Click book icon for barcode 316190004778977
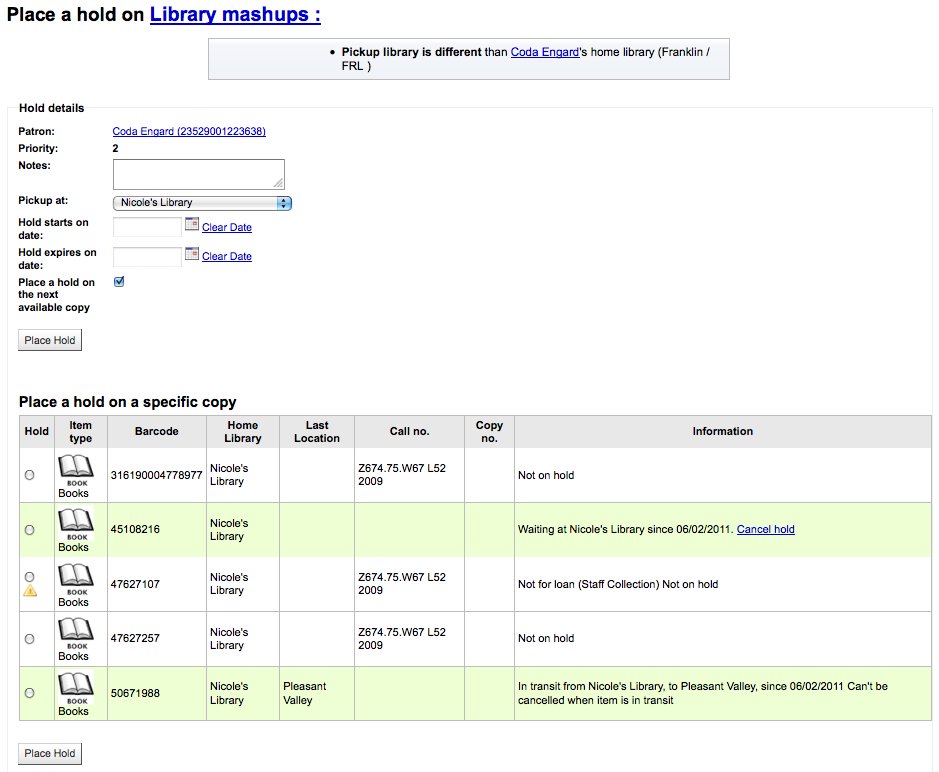This screenshot has width=939, height=772. pyautogui.click(x=75, y=471)
